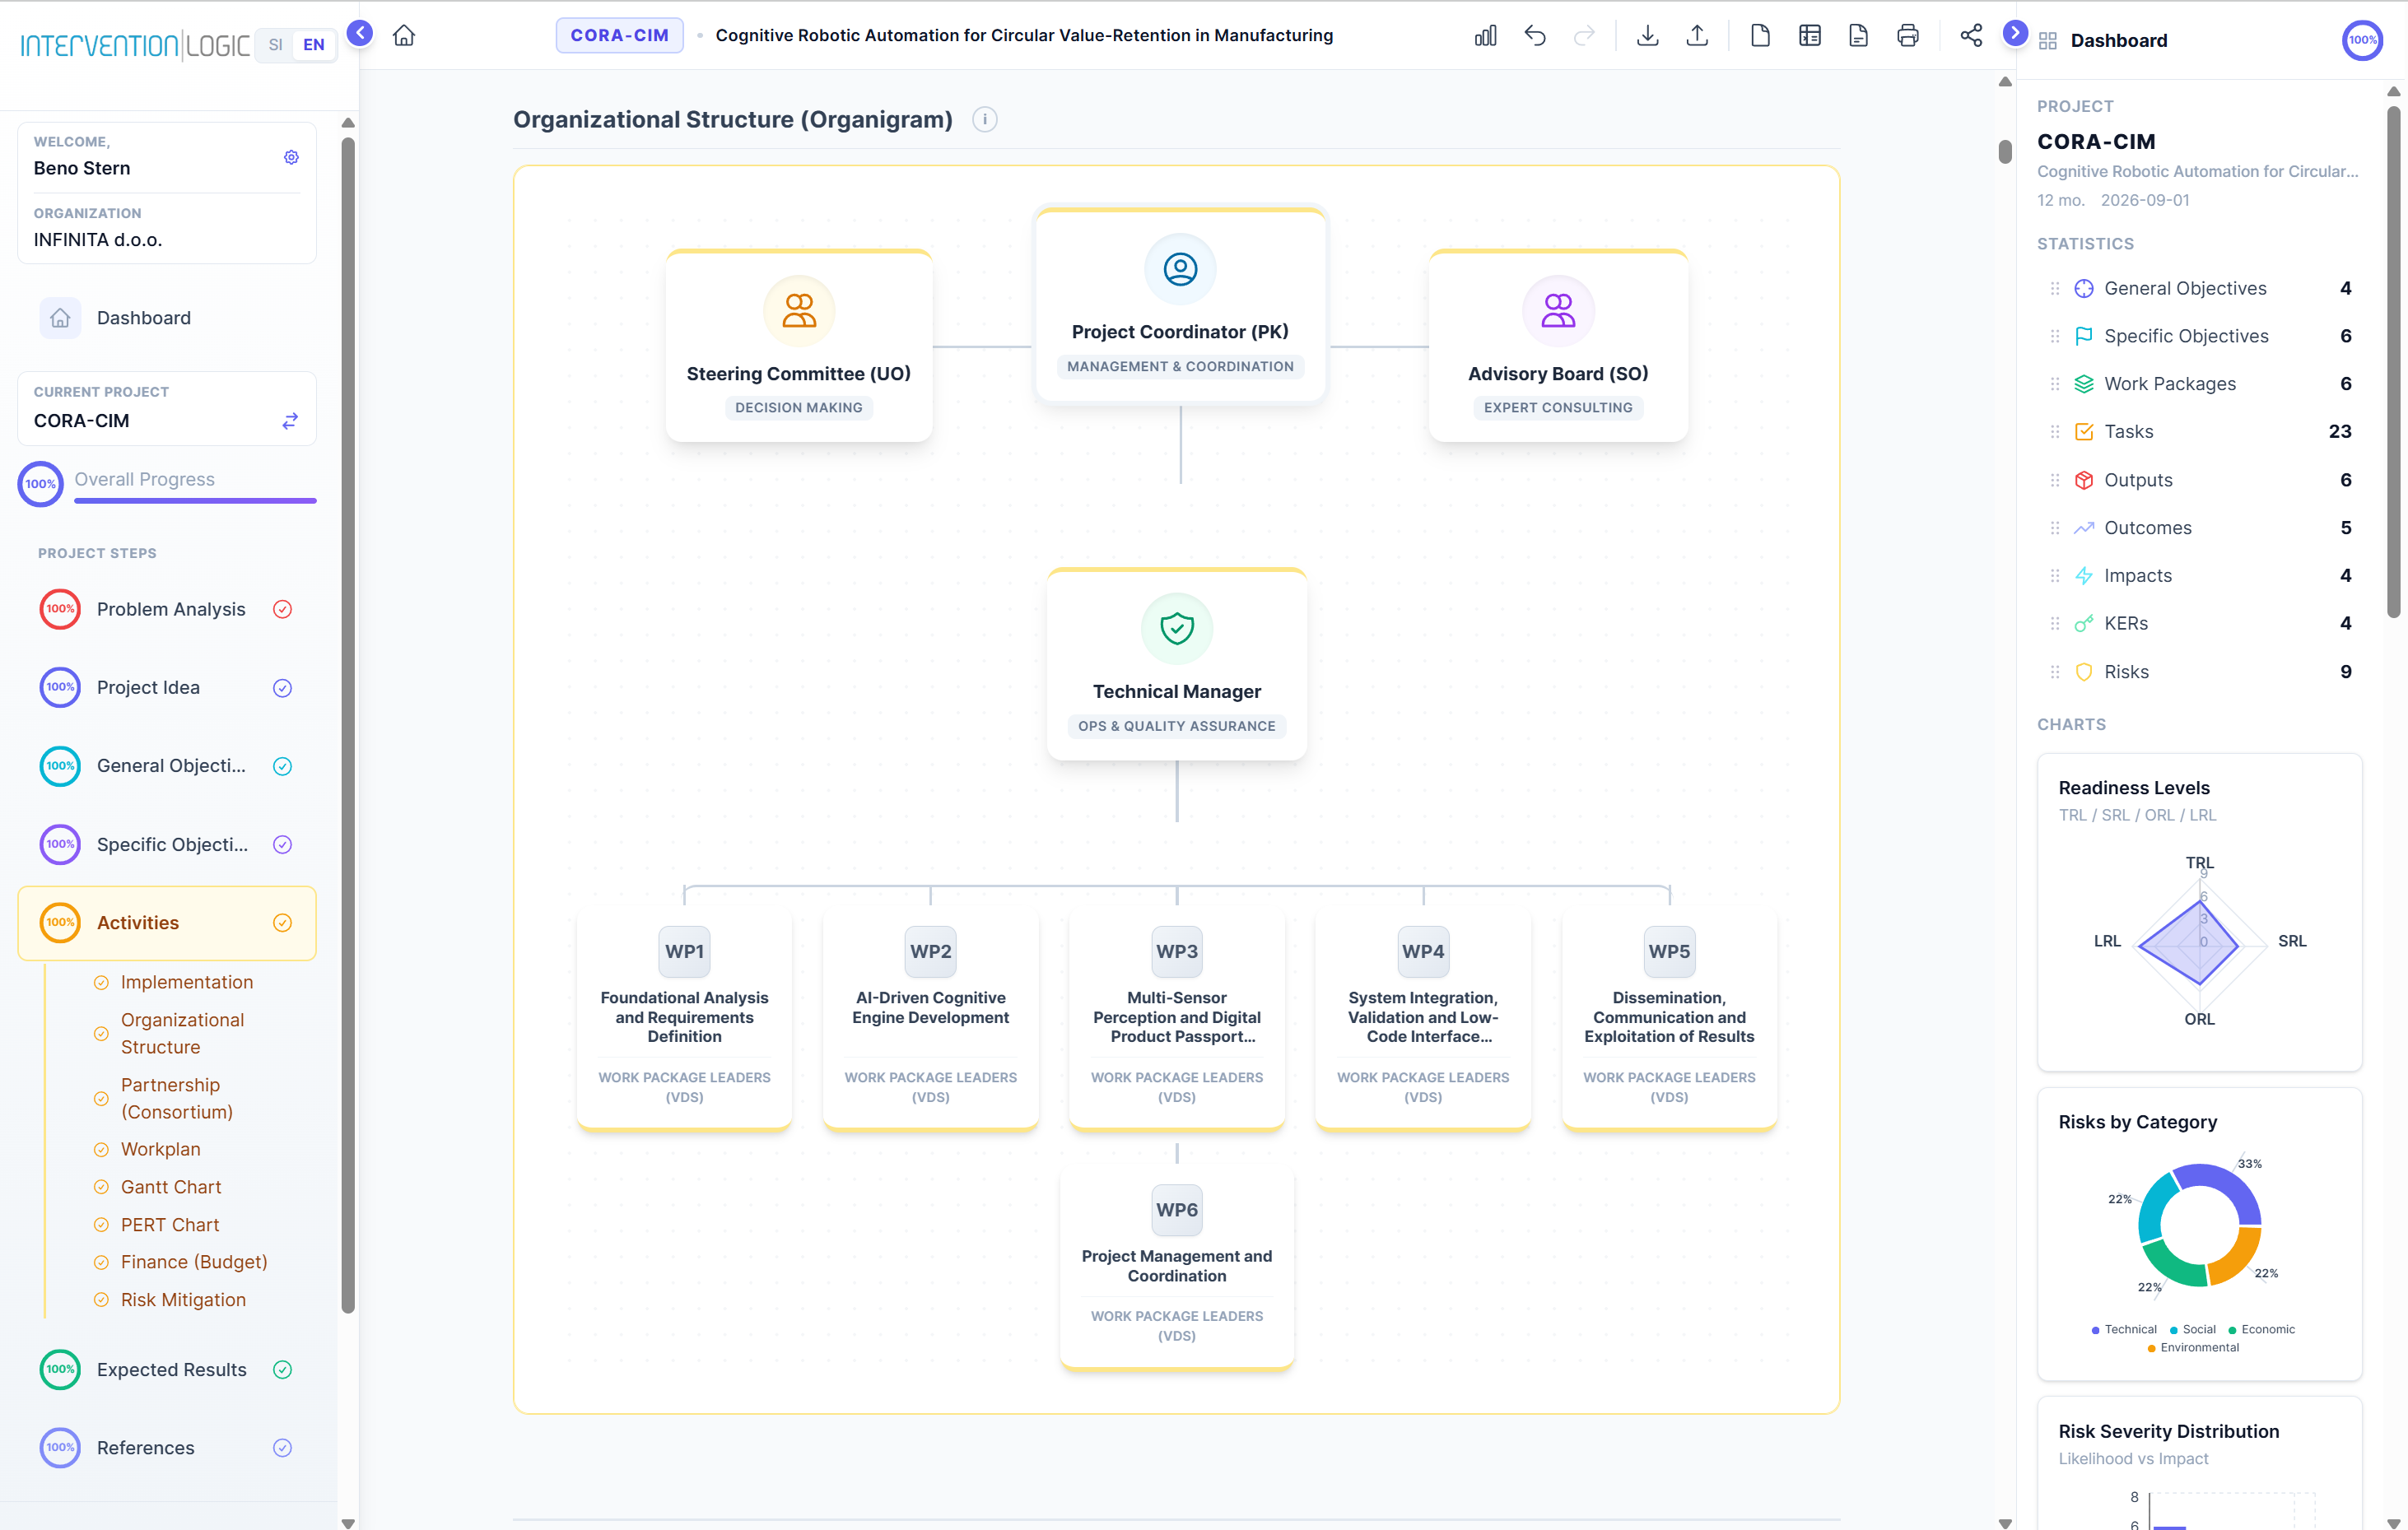Click the redo arrow icon
The height and width of the screenshot is (1530, 2408).
coord(1584,36)
